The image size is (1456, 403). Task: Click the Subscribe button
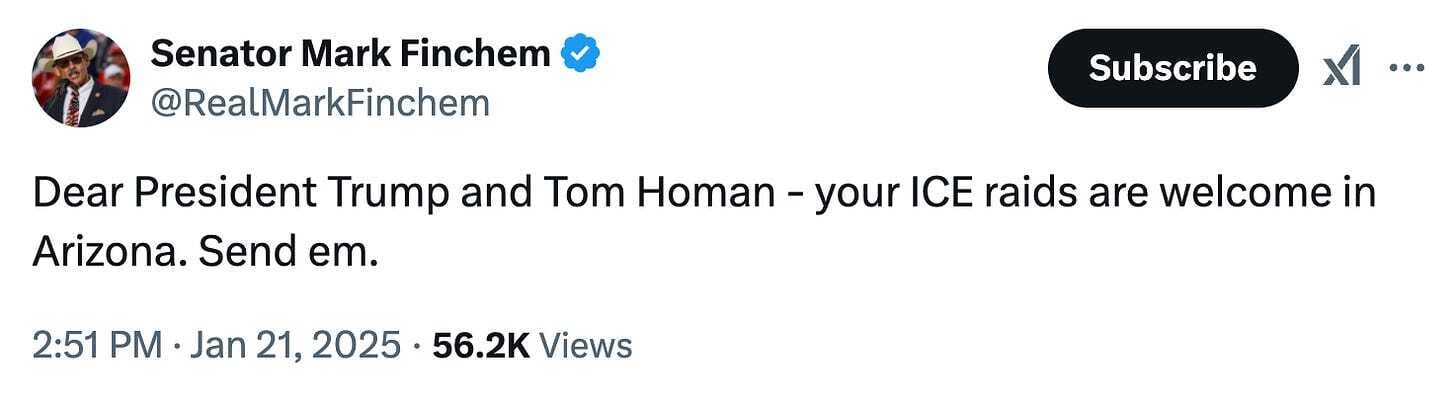click(1172, 68)
